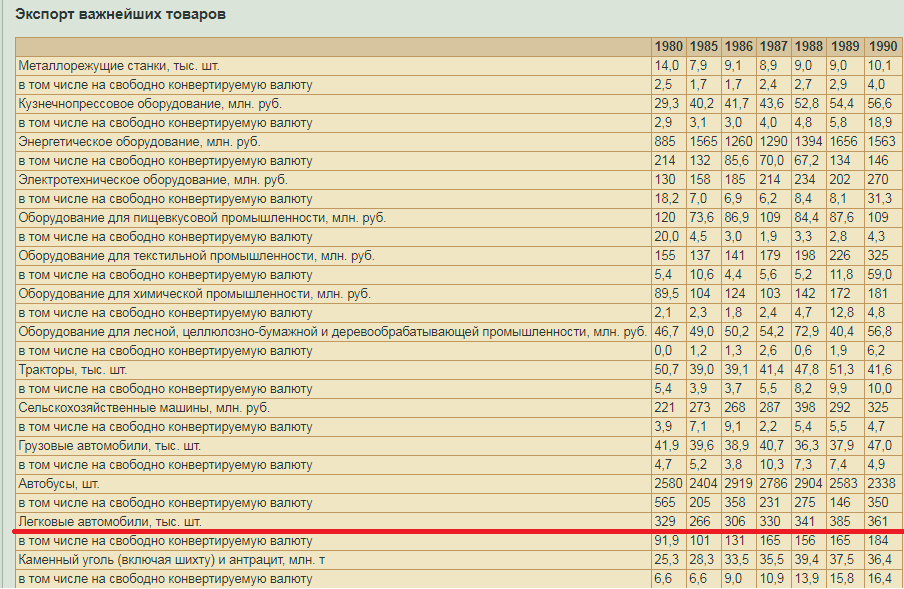Click the "Оборудование для лесной, целлюлозно-бумажной" row label
904x589 pixels.
tap(332, 332)
